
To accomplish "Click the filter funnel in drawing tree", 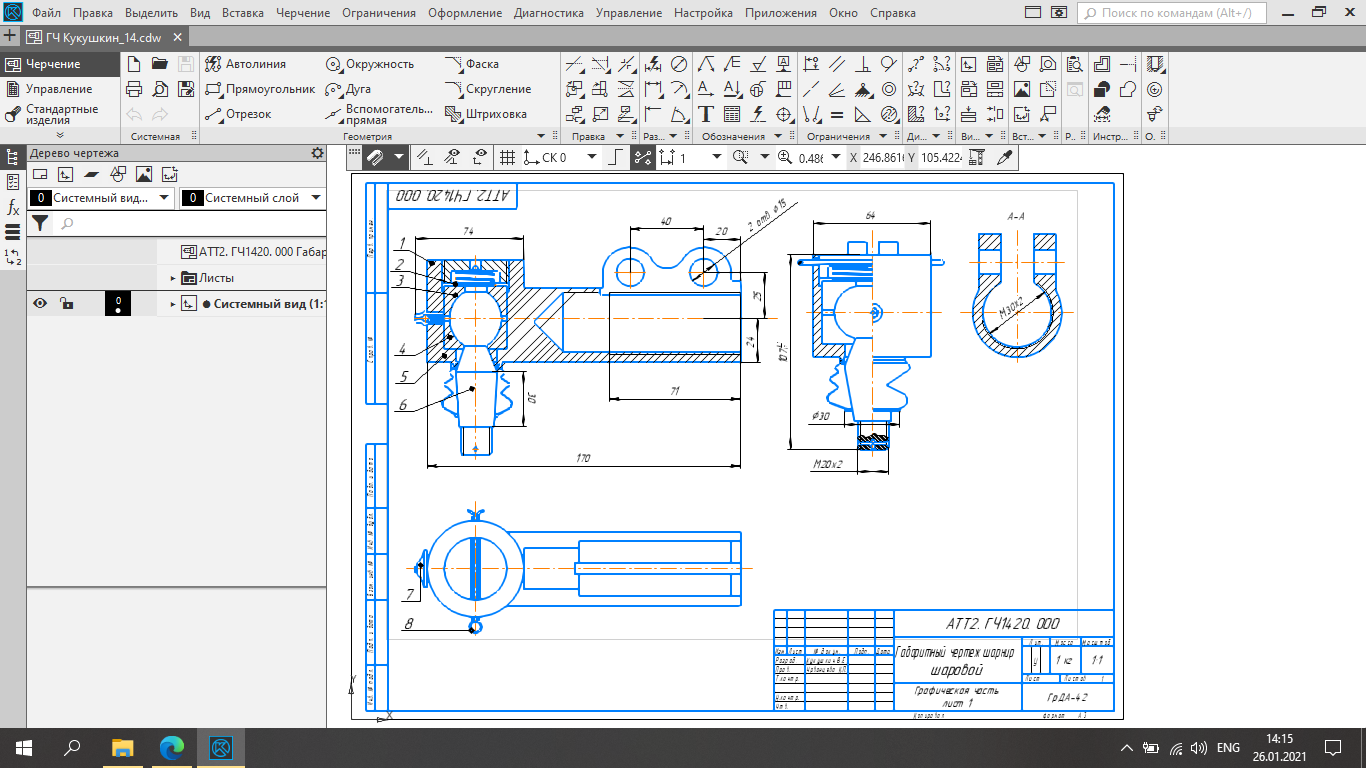I will point(40,223).
